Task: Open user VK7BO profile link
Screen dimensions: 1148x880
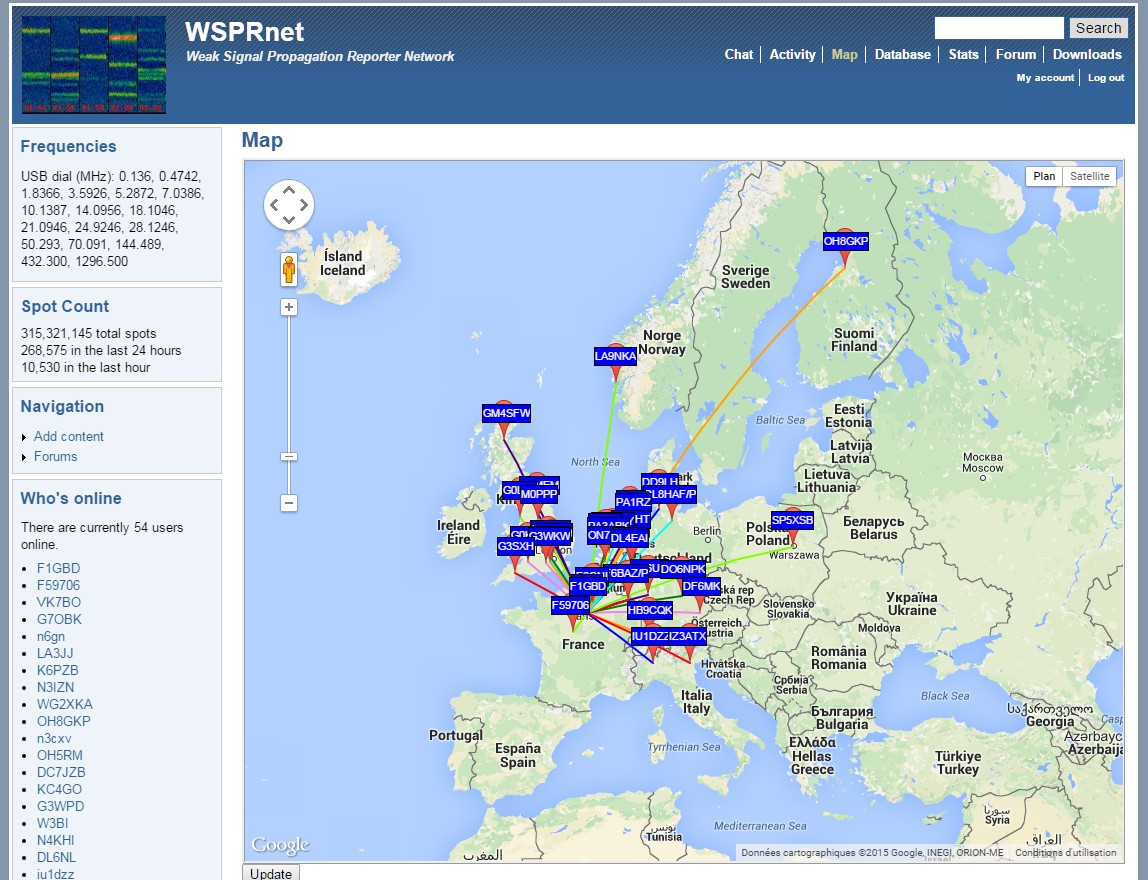Action: (59, 602)
